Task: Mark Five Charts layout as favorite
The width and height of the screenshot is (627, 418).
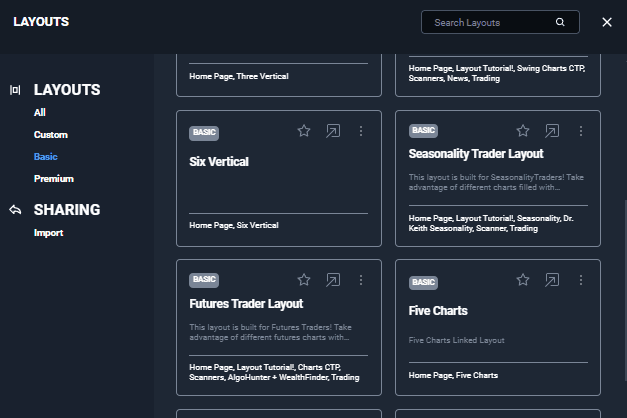Action: (x=523, y=280)
